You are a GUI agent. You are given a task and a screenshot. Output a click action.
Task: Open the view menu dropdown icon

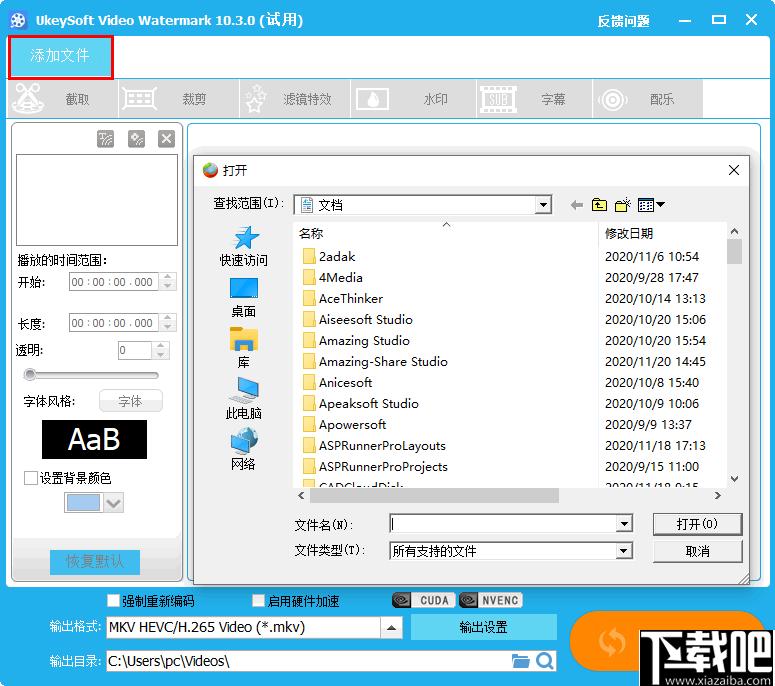pos(651,205)
